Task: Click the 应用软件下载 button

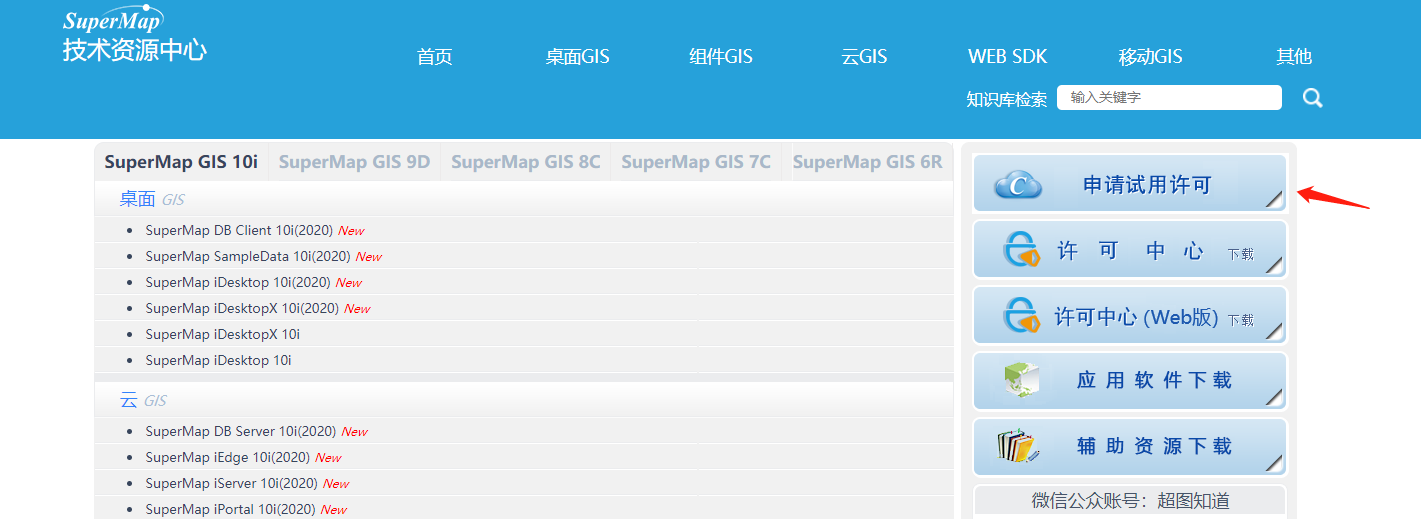Action: coord(1130,381)
